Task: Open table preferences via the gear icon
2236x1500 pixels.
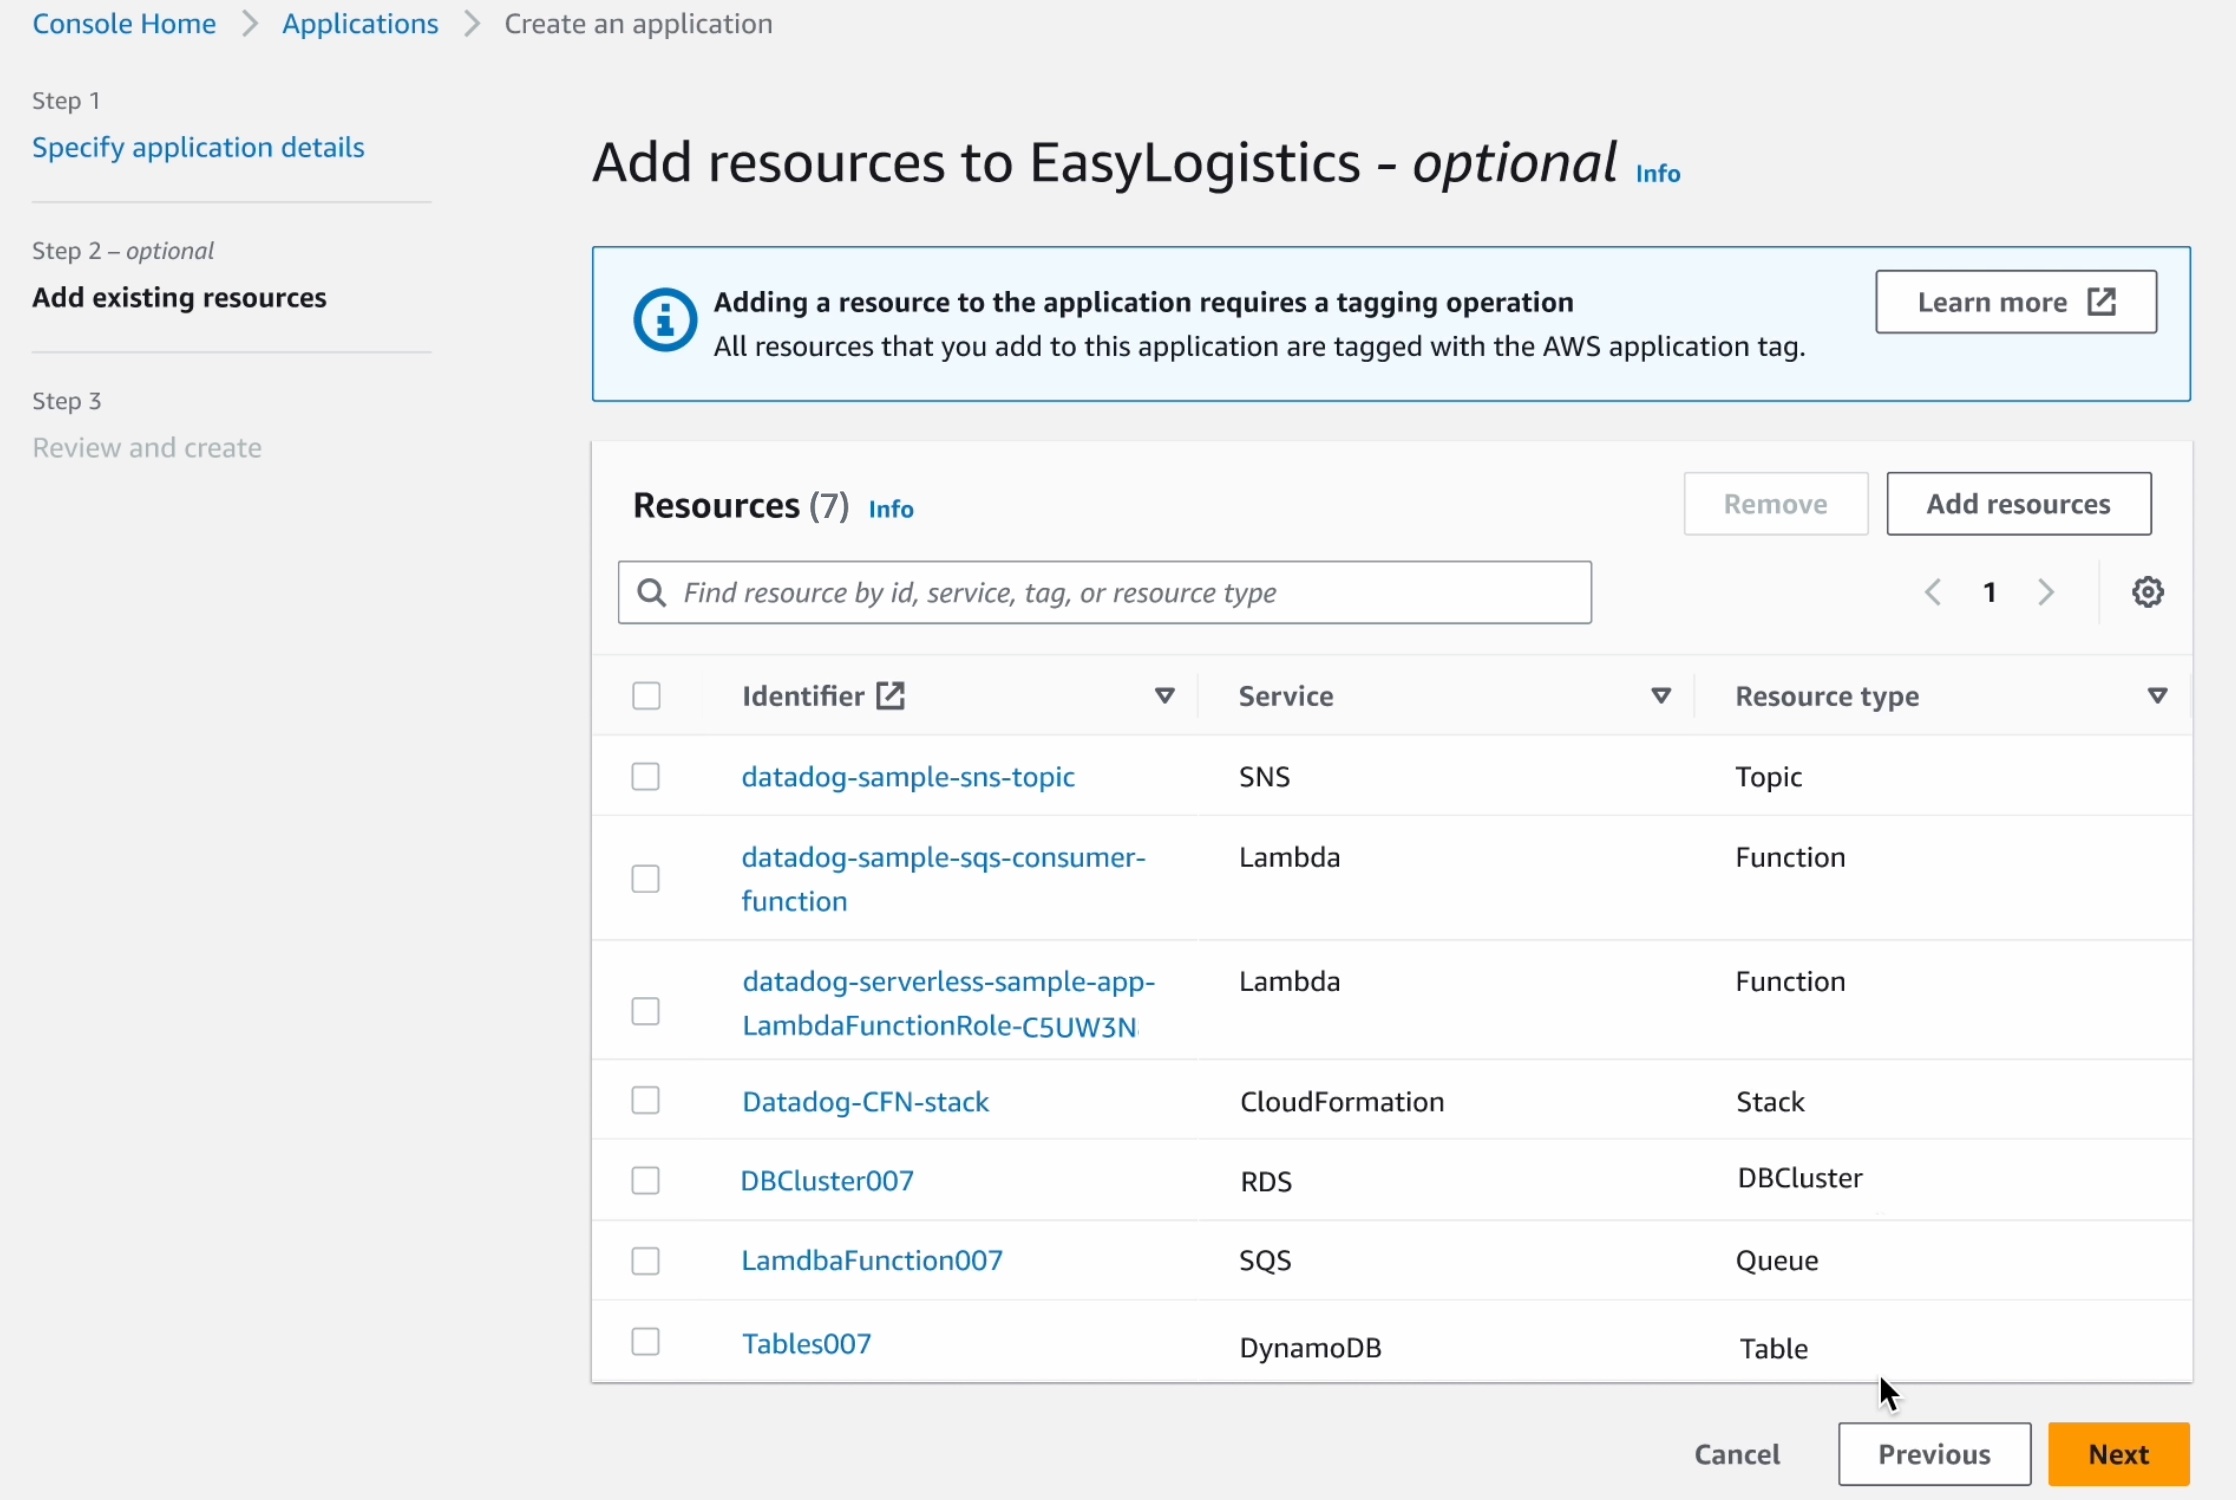Action: point(2148,591)
